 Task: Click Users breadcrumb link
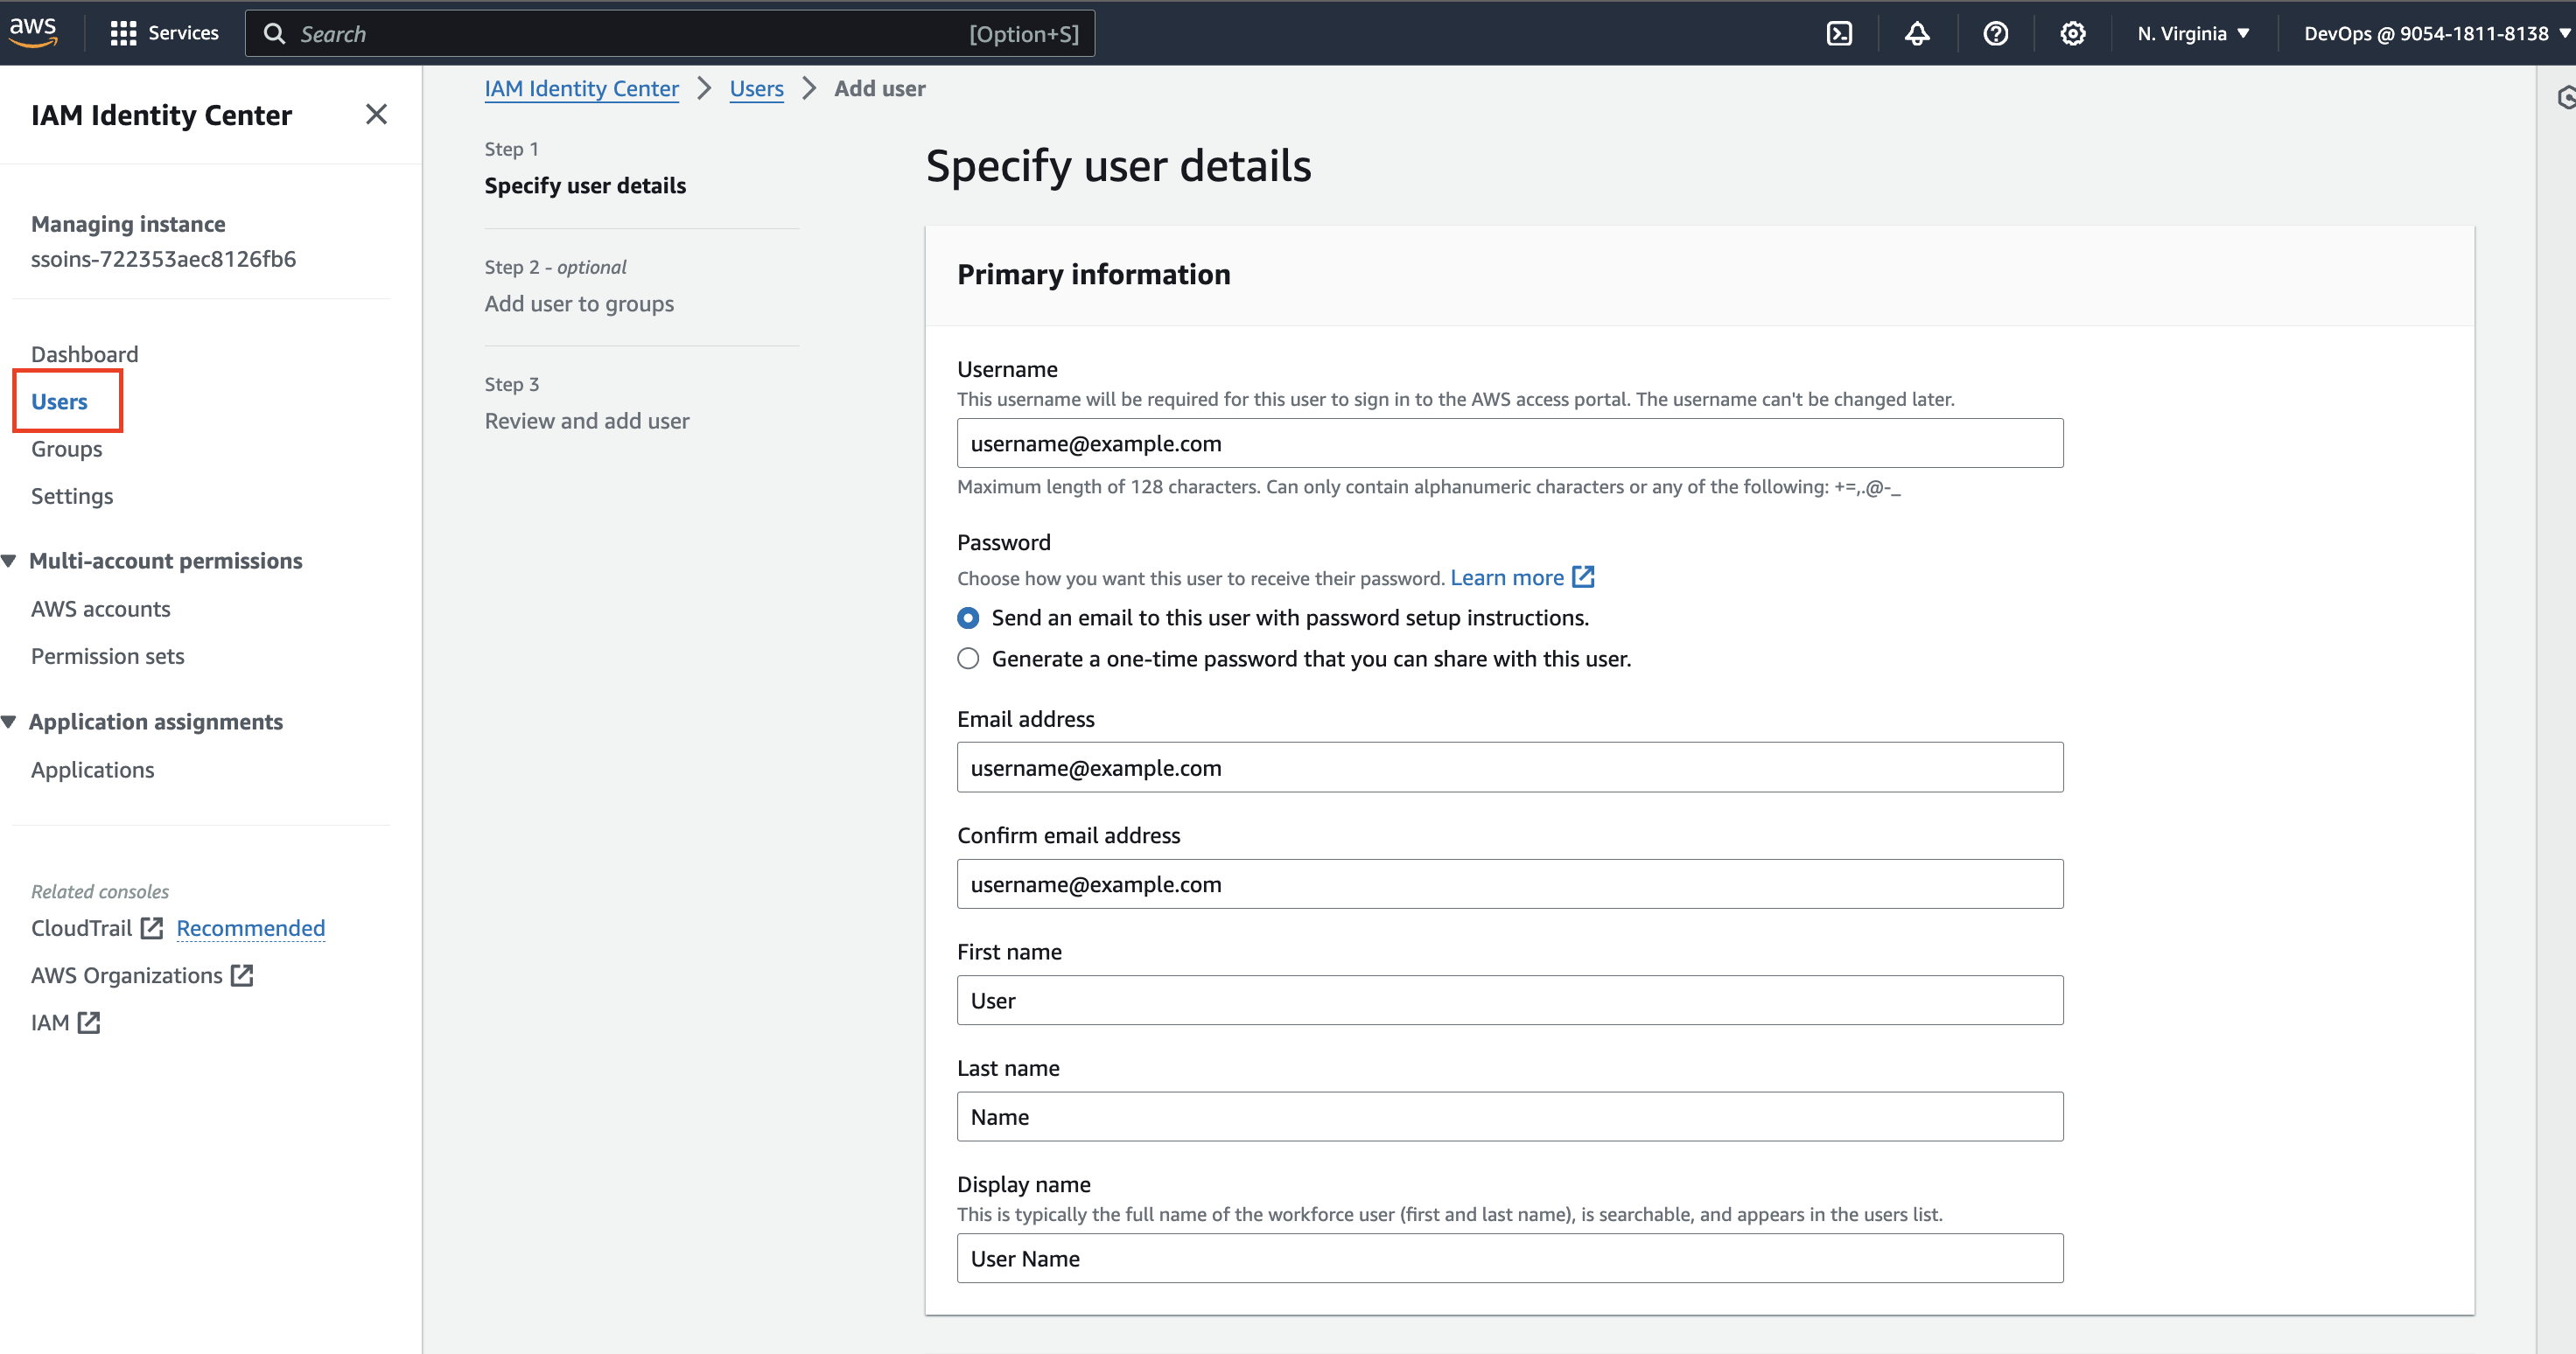click(x=756, y=88)
